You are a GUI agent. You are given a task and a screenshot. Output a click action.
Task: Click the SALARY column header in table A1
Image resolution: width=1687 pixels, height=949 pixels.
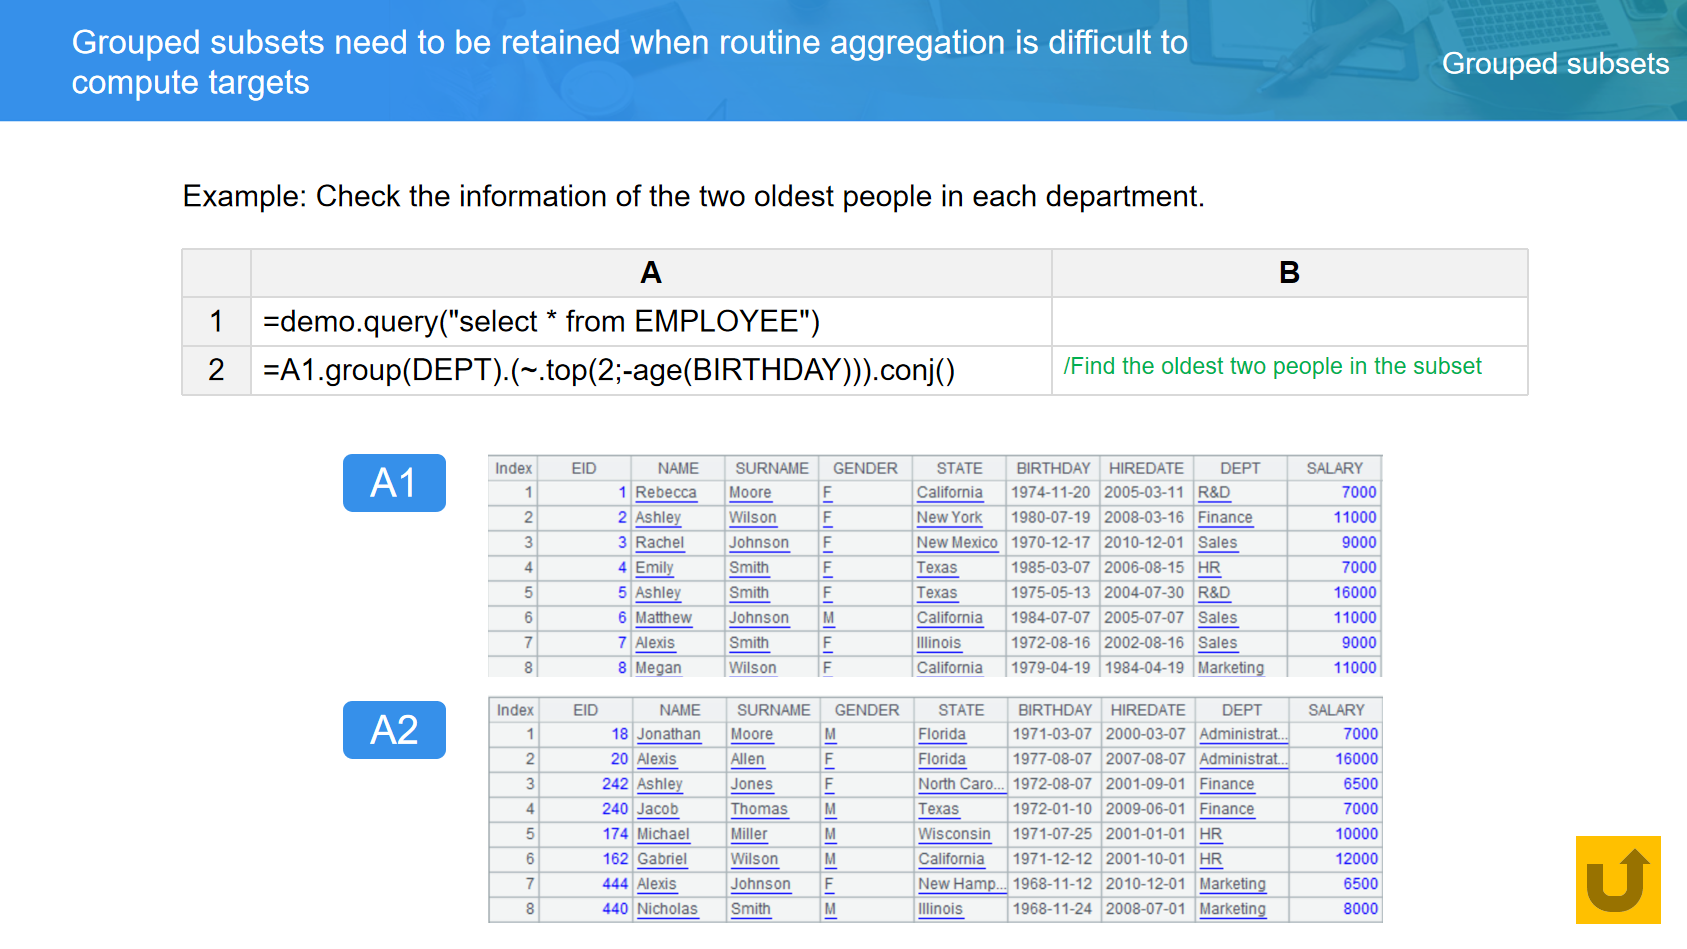click(1333, 468)
